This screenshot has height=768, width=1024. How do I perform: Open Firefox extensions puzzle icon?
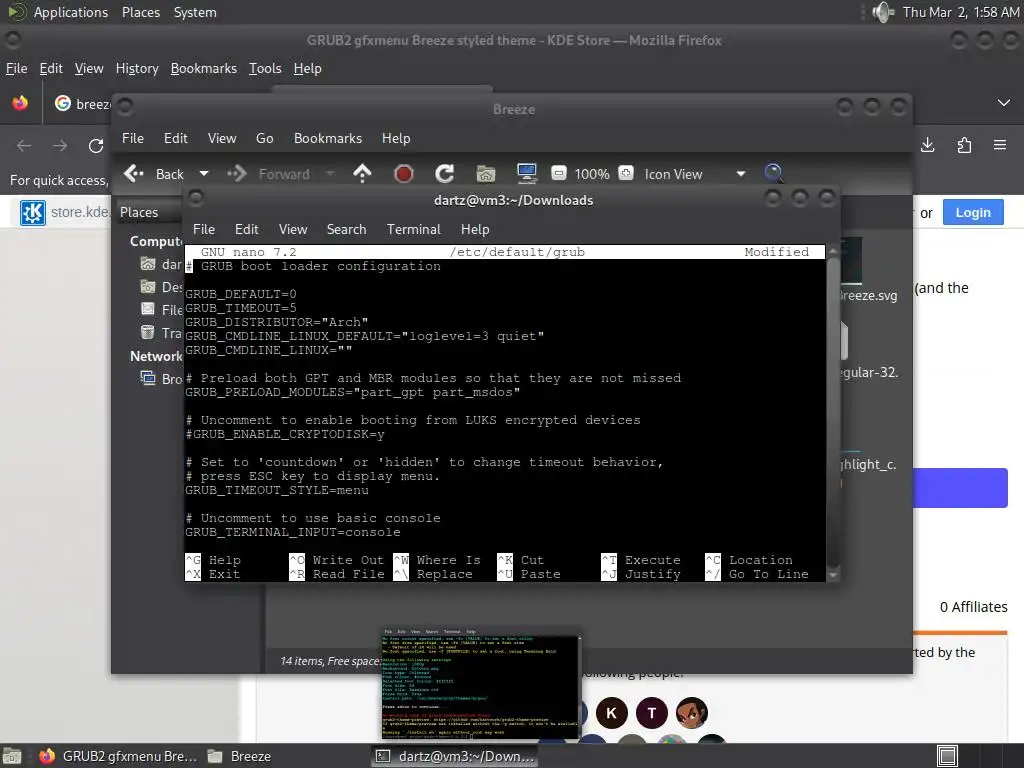point(964,145)
